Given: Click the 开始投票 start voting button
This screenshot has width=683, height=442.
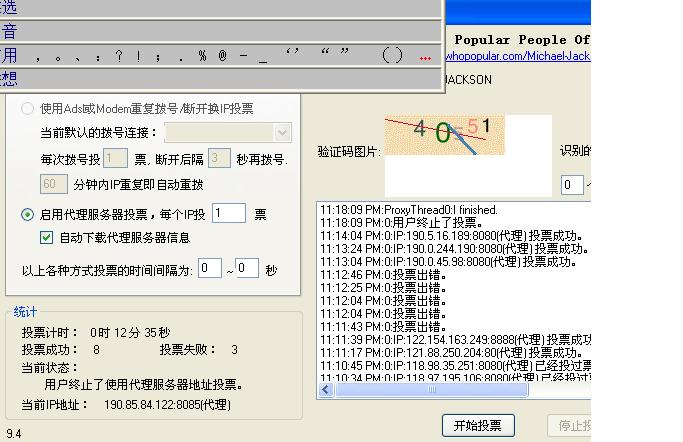Looking at the screenshot, I should 477,425.
